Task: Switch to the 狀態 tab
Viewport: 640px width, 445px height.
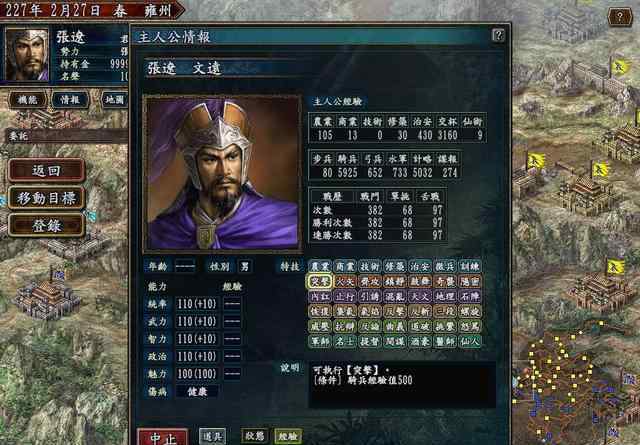Action: point(254,436)
